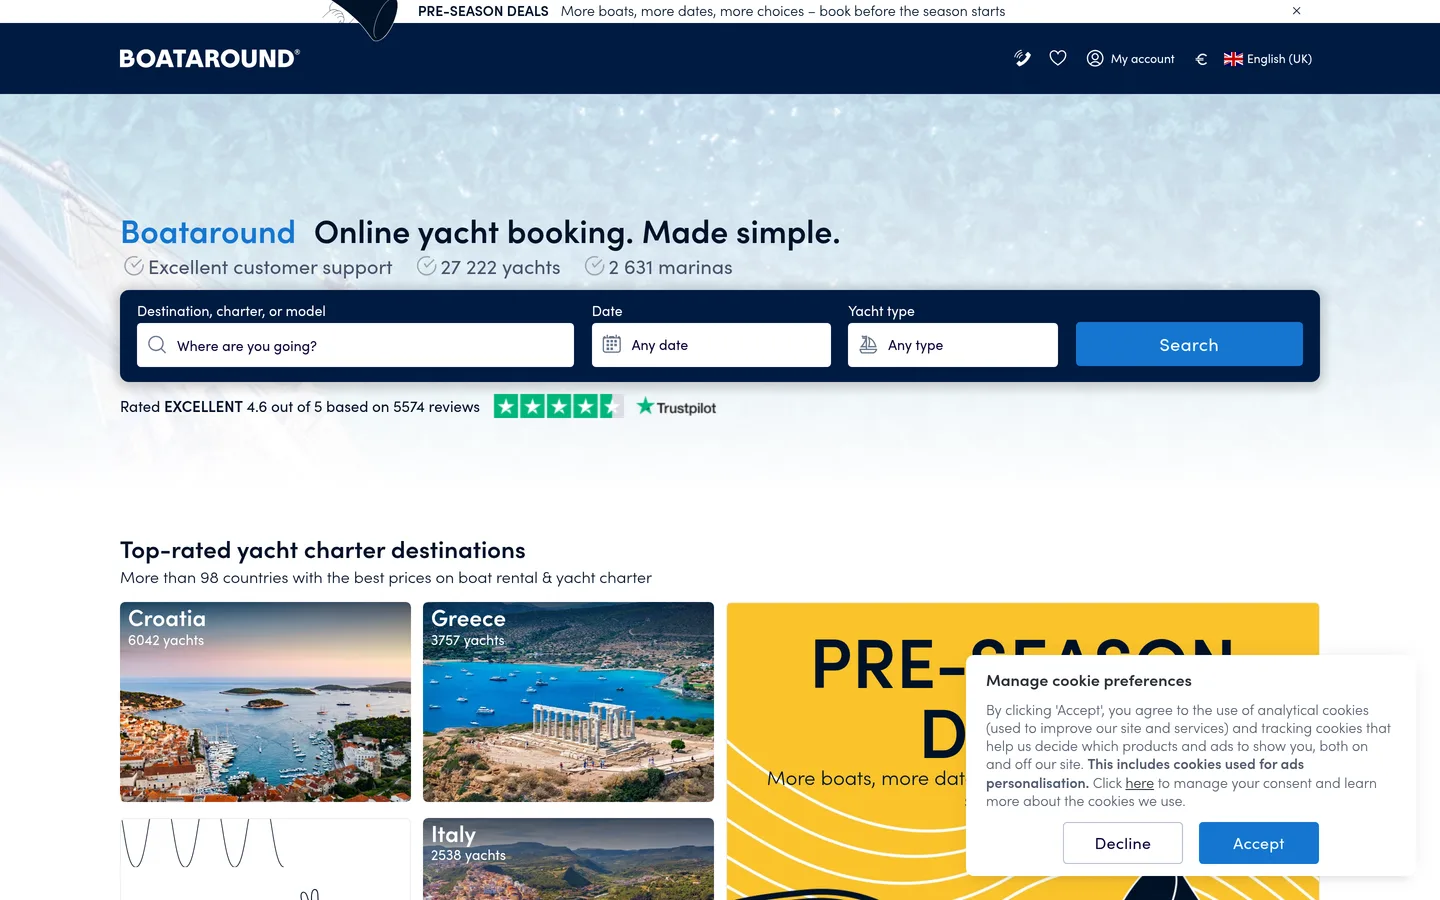The image size is (1440, 900).
Task: Open the Trustpilot logo link
Action: pyautogui.click(x=677, y=407)
